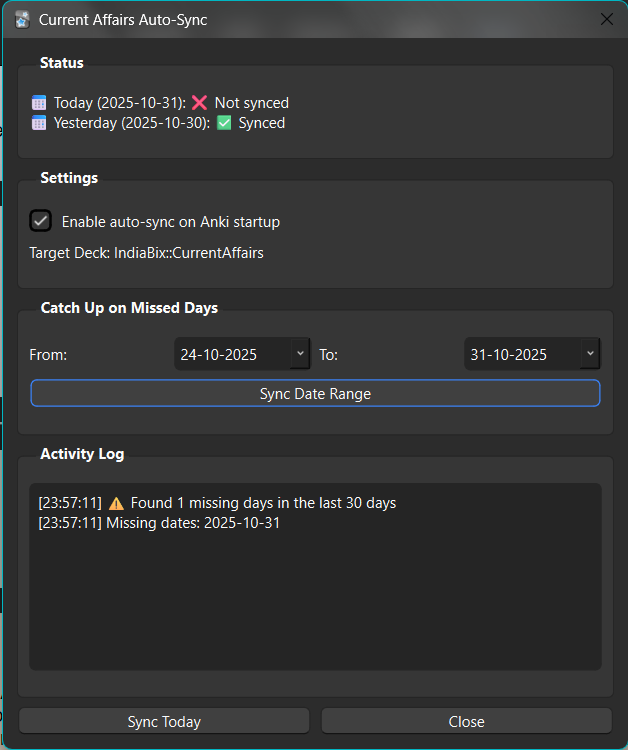Click the app icon in the title bar
Viewport: 628px width, 750px height.
21,19
